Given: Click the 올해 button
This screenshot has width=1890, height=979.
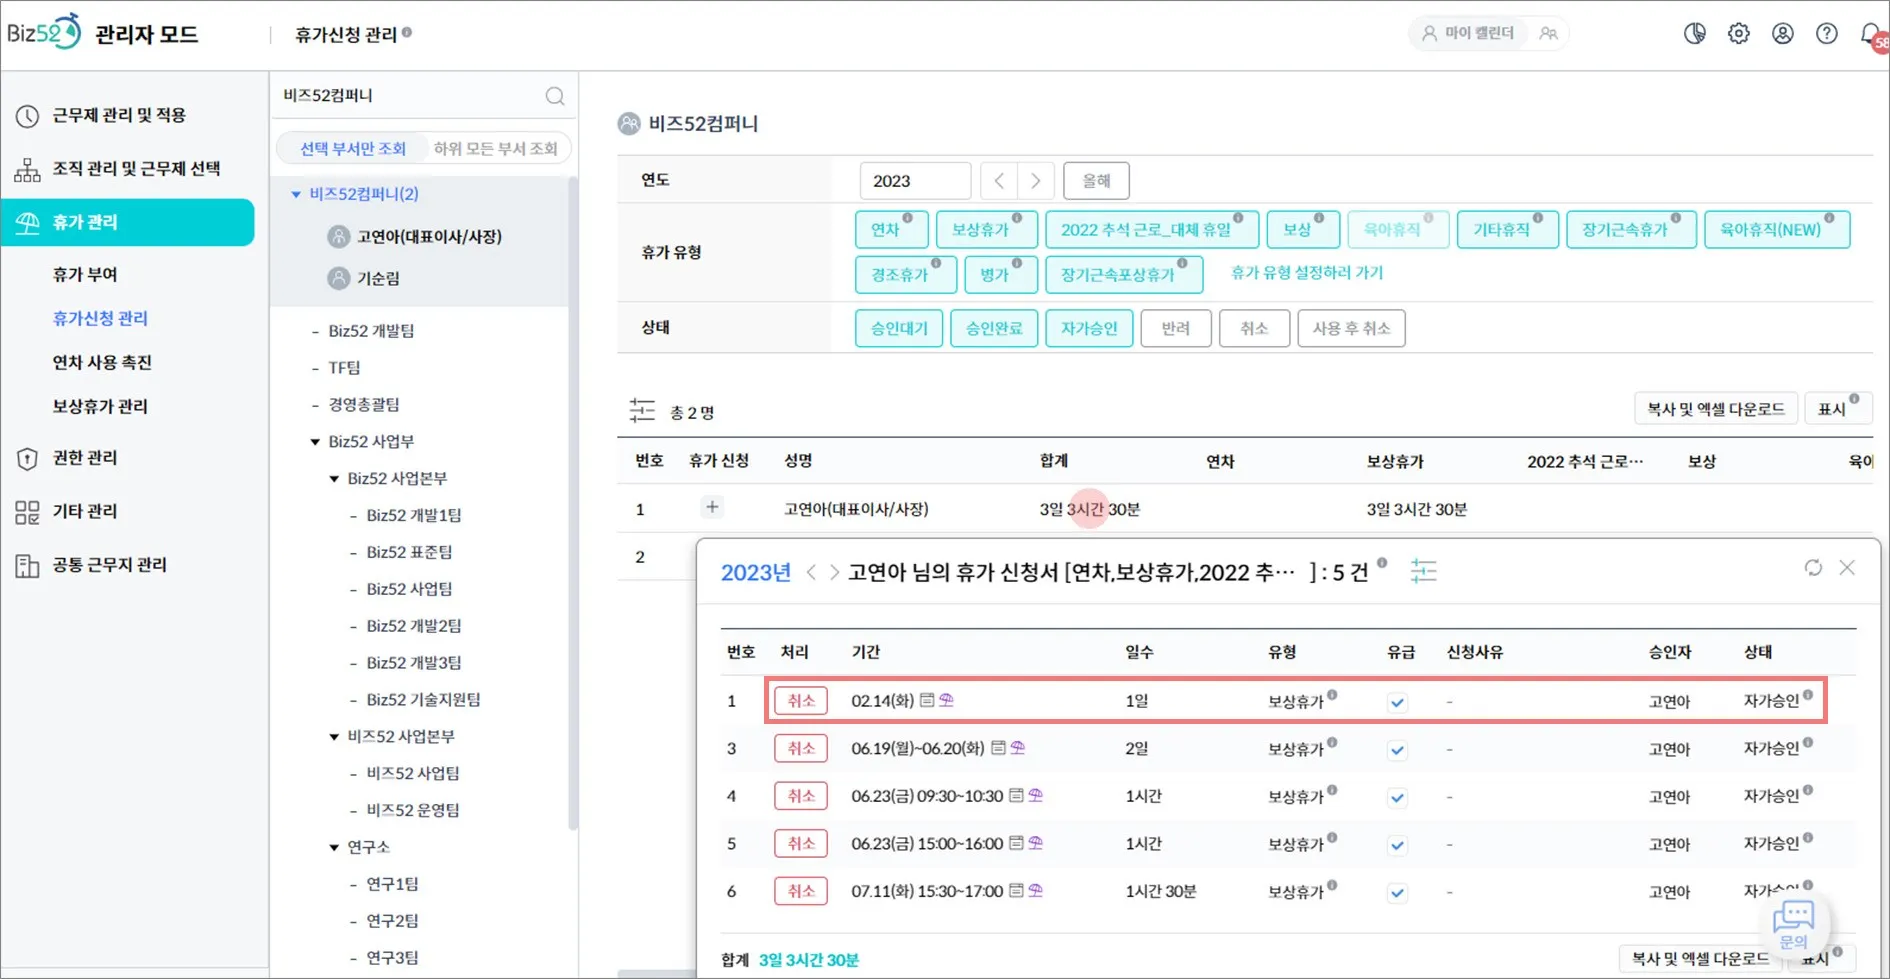Looking at the screenshot, I should 1096,181.
